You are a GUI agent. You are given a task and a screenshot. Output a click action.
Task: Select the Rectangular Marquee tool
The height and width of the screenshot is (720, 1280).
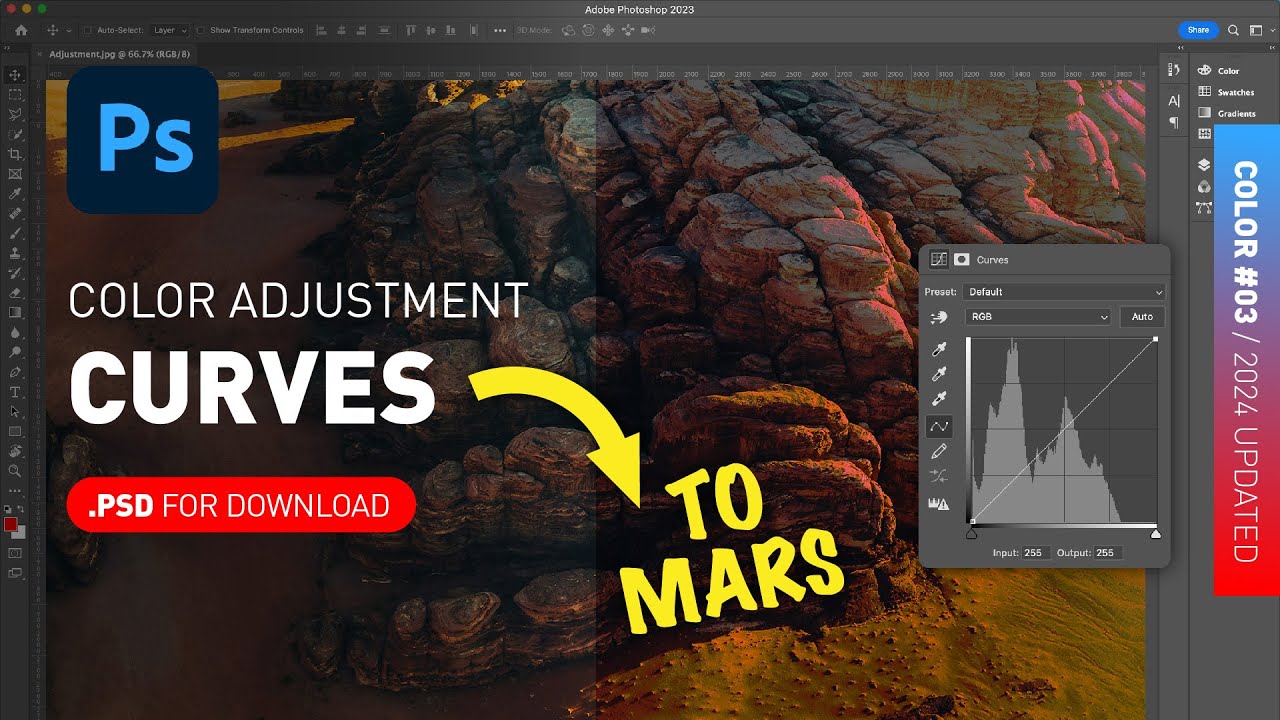click(x=15, y=94)
